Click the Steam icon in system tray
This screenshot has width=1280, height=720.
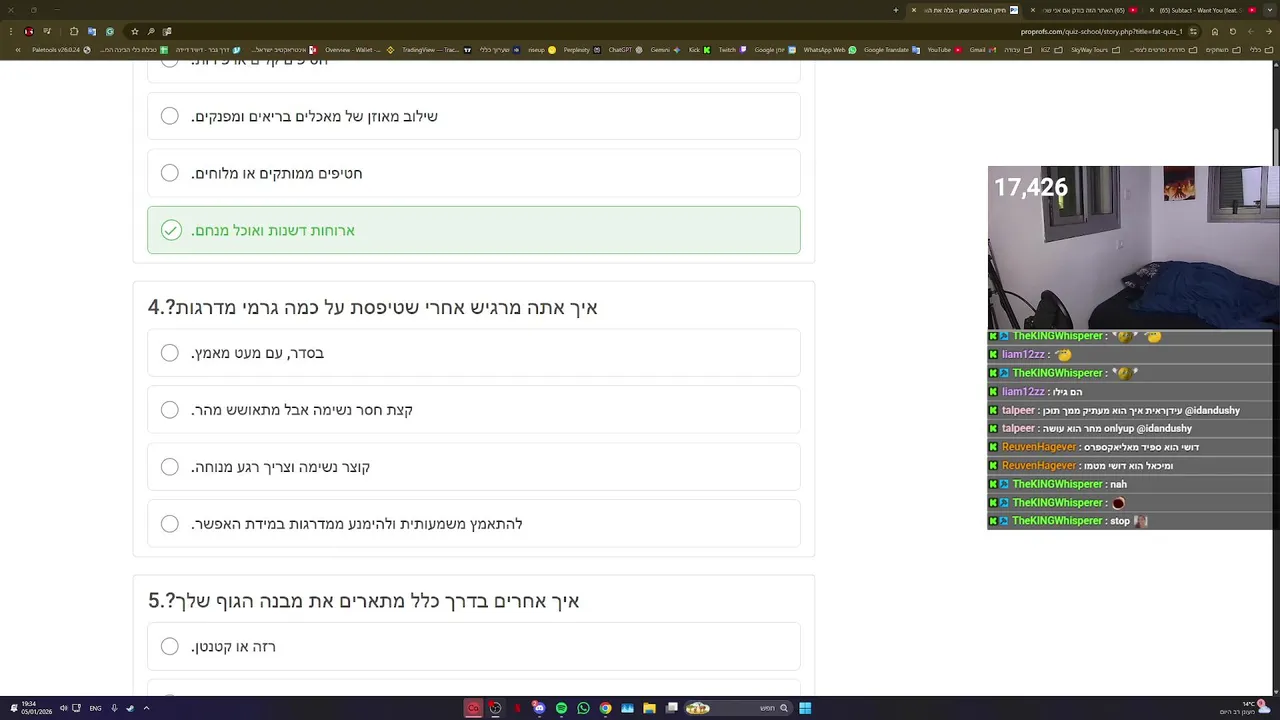[x=130, y=708]
